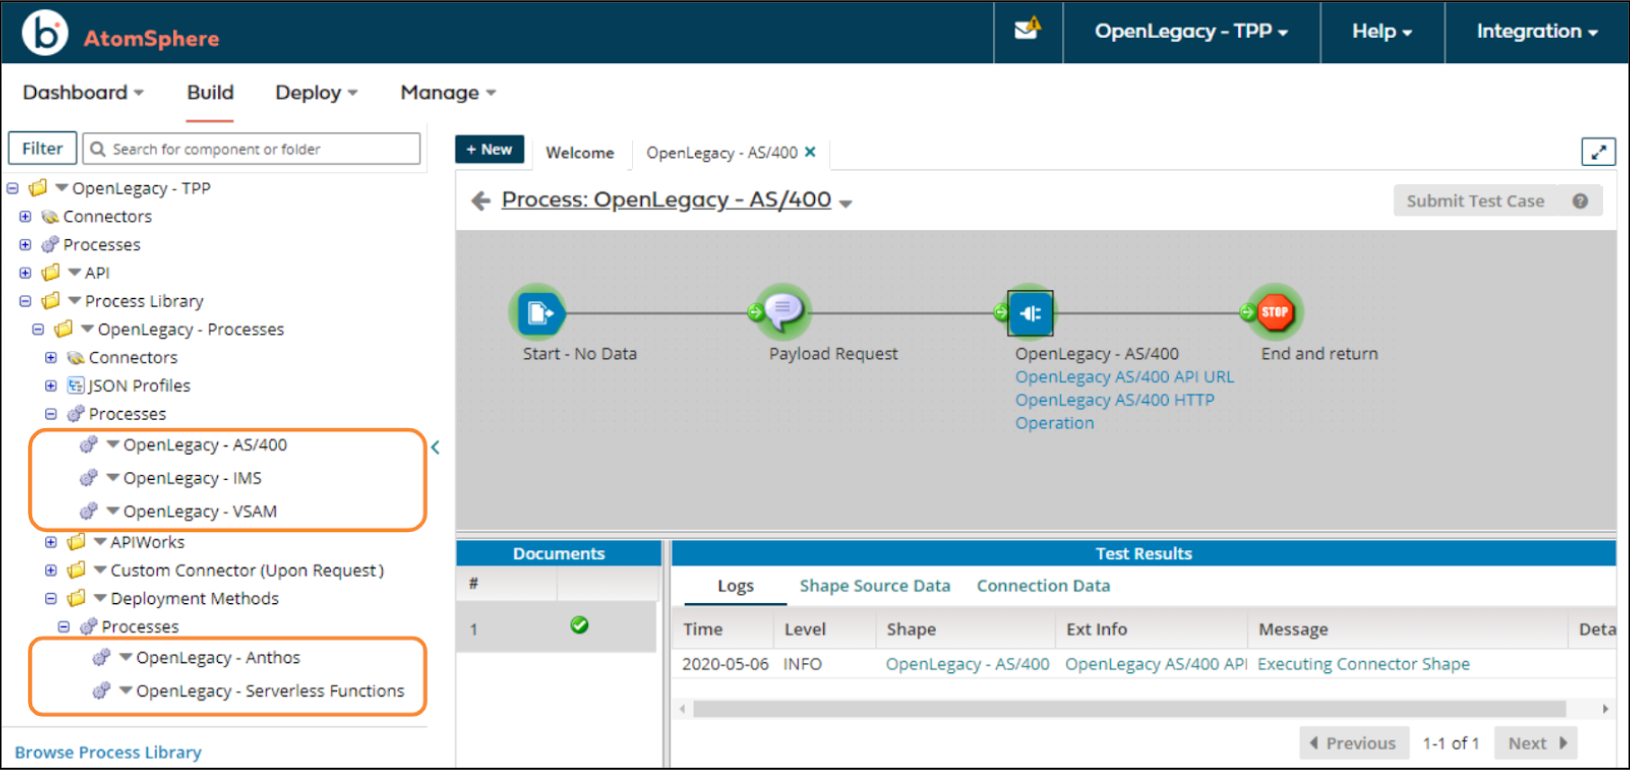This screenshot has height=770, width=1630.
Task: Open the notifications mail icon
Action: (x=1027, y=29)
